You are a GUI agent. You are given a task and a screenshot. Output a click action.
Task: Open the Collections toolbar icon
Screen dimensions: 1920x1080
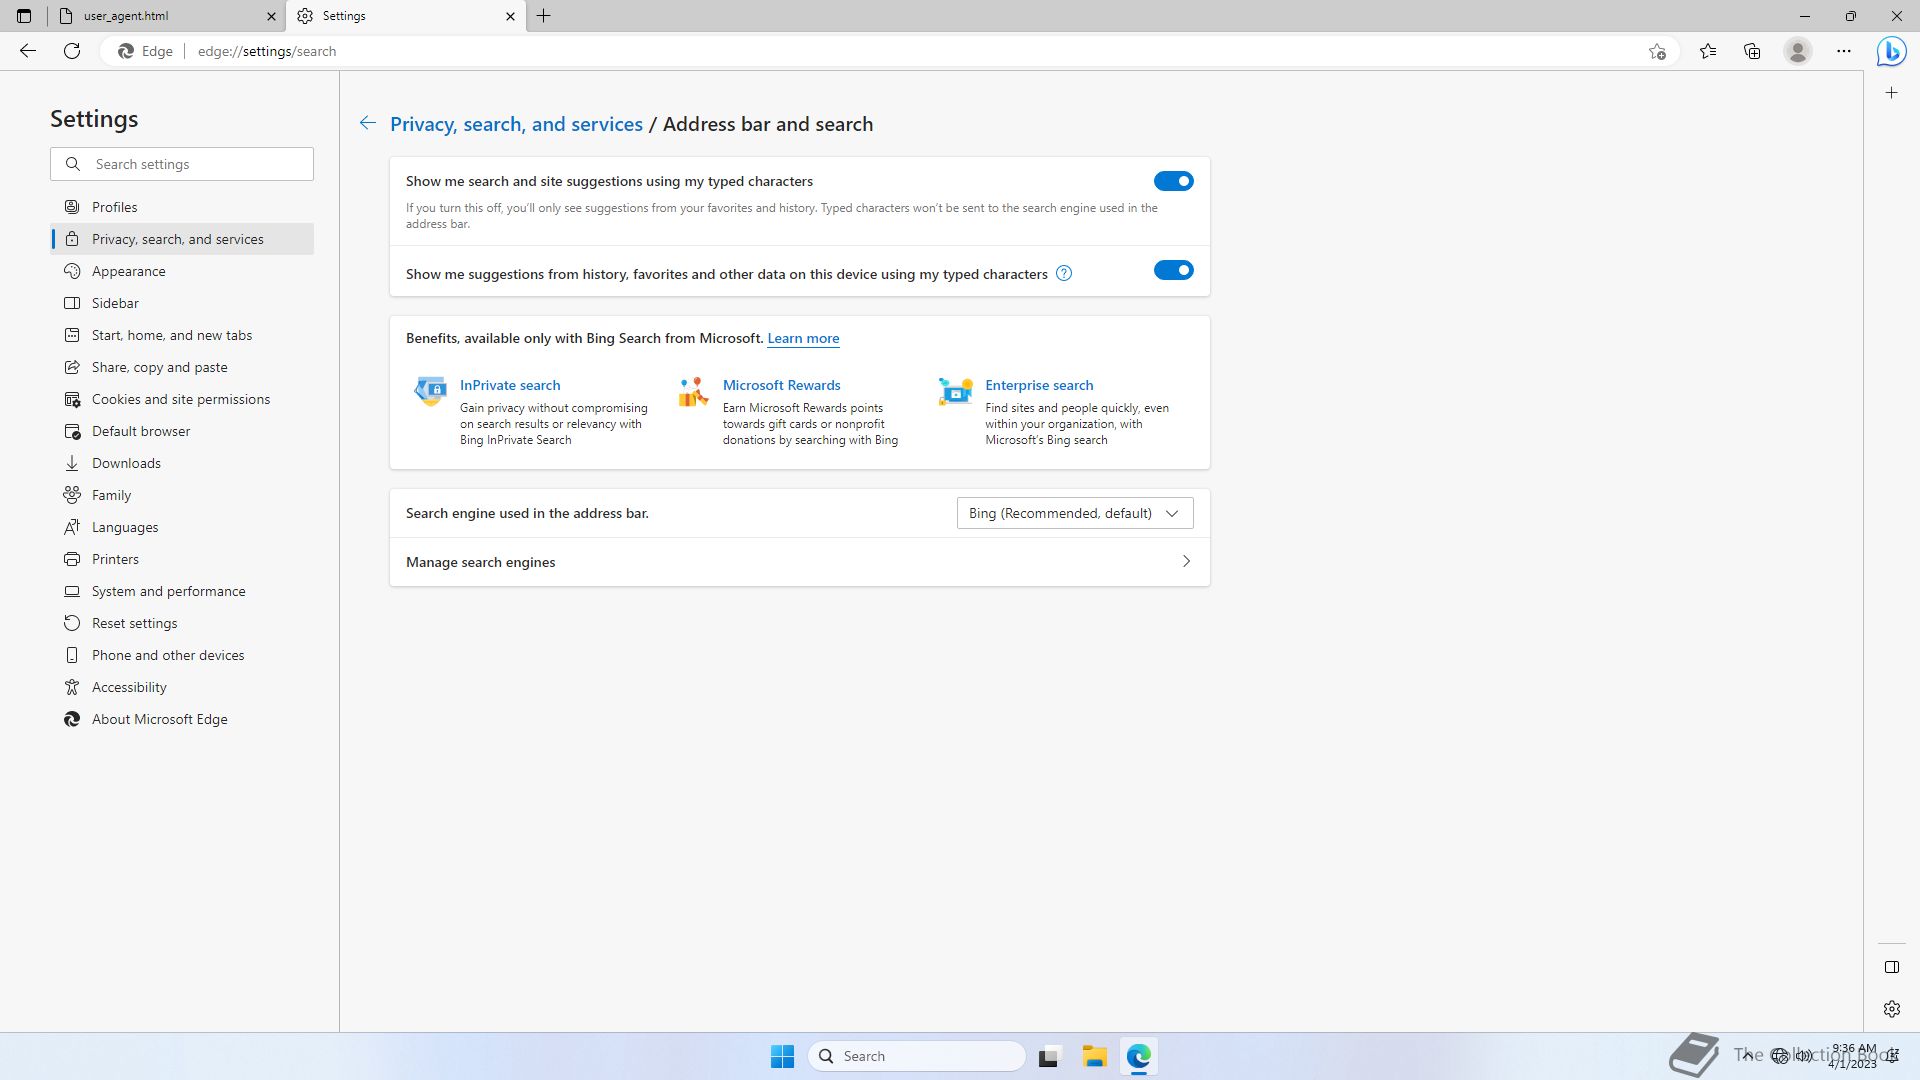tap(1752, 51)
